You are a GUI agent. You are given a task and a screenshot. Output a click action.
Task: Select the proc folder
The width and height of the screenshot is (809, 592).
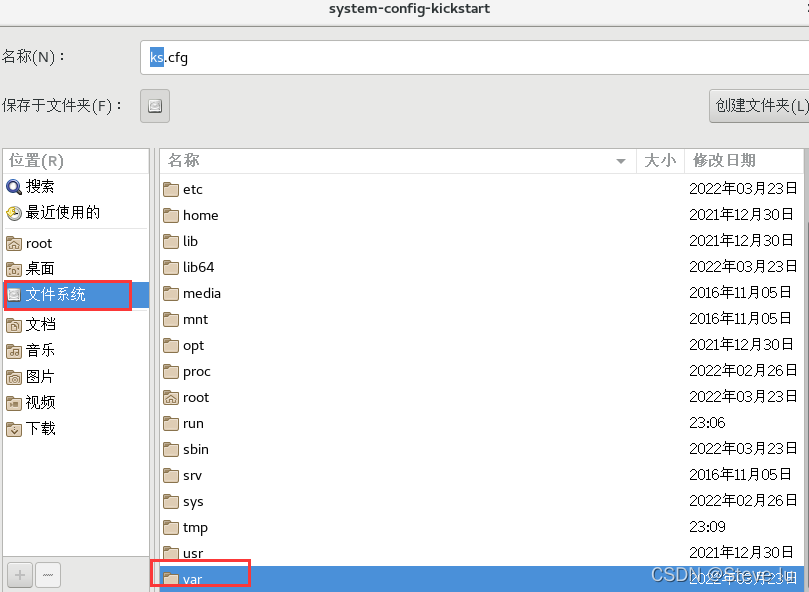pyautogui.click(x=481, y=371)
